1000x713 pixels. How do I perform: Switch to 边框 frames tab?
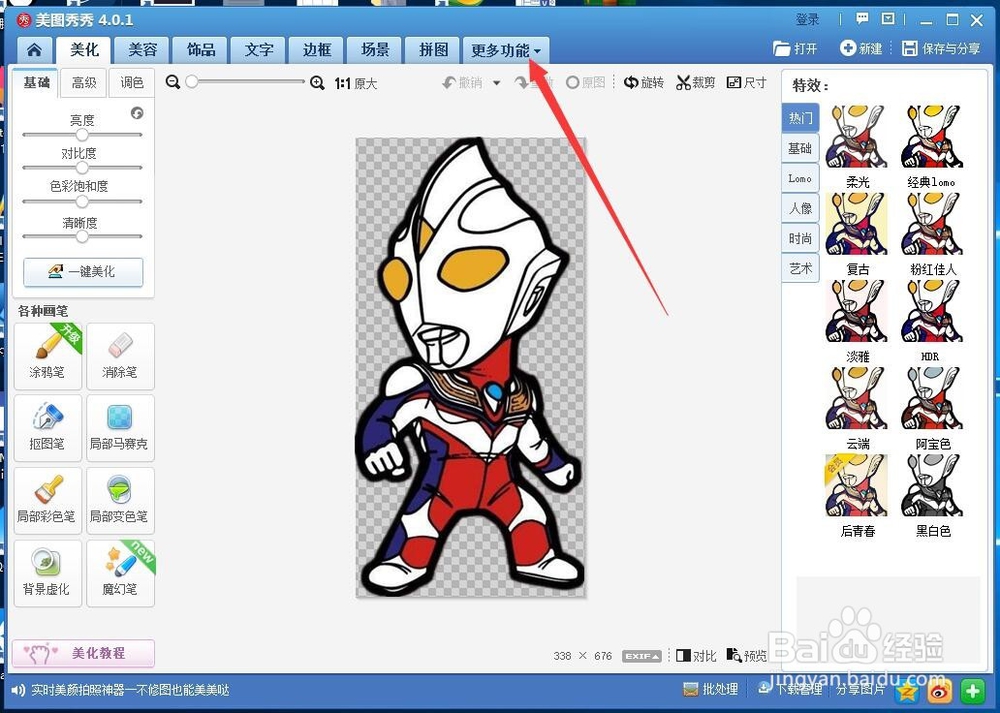(x=317, y=50)
